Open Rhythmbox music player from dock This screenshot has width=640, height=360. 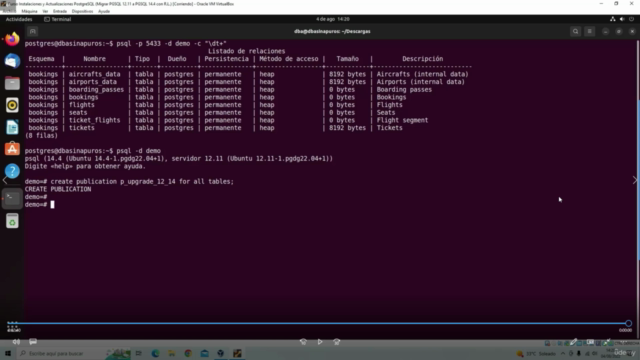[x=12, y=105]
